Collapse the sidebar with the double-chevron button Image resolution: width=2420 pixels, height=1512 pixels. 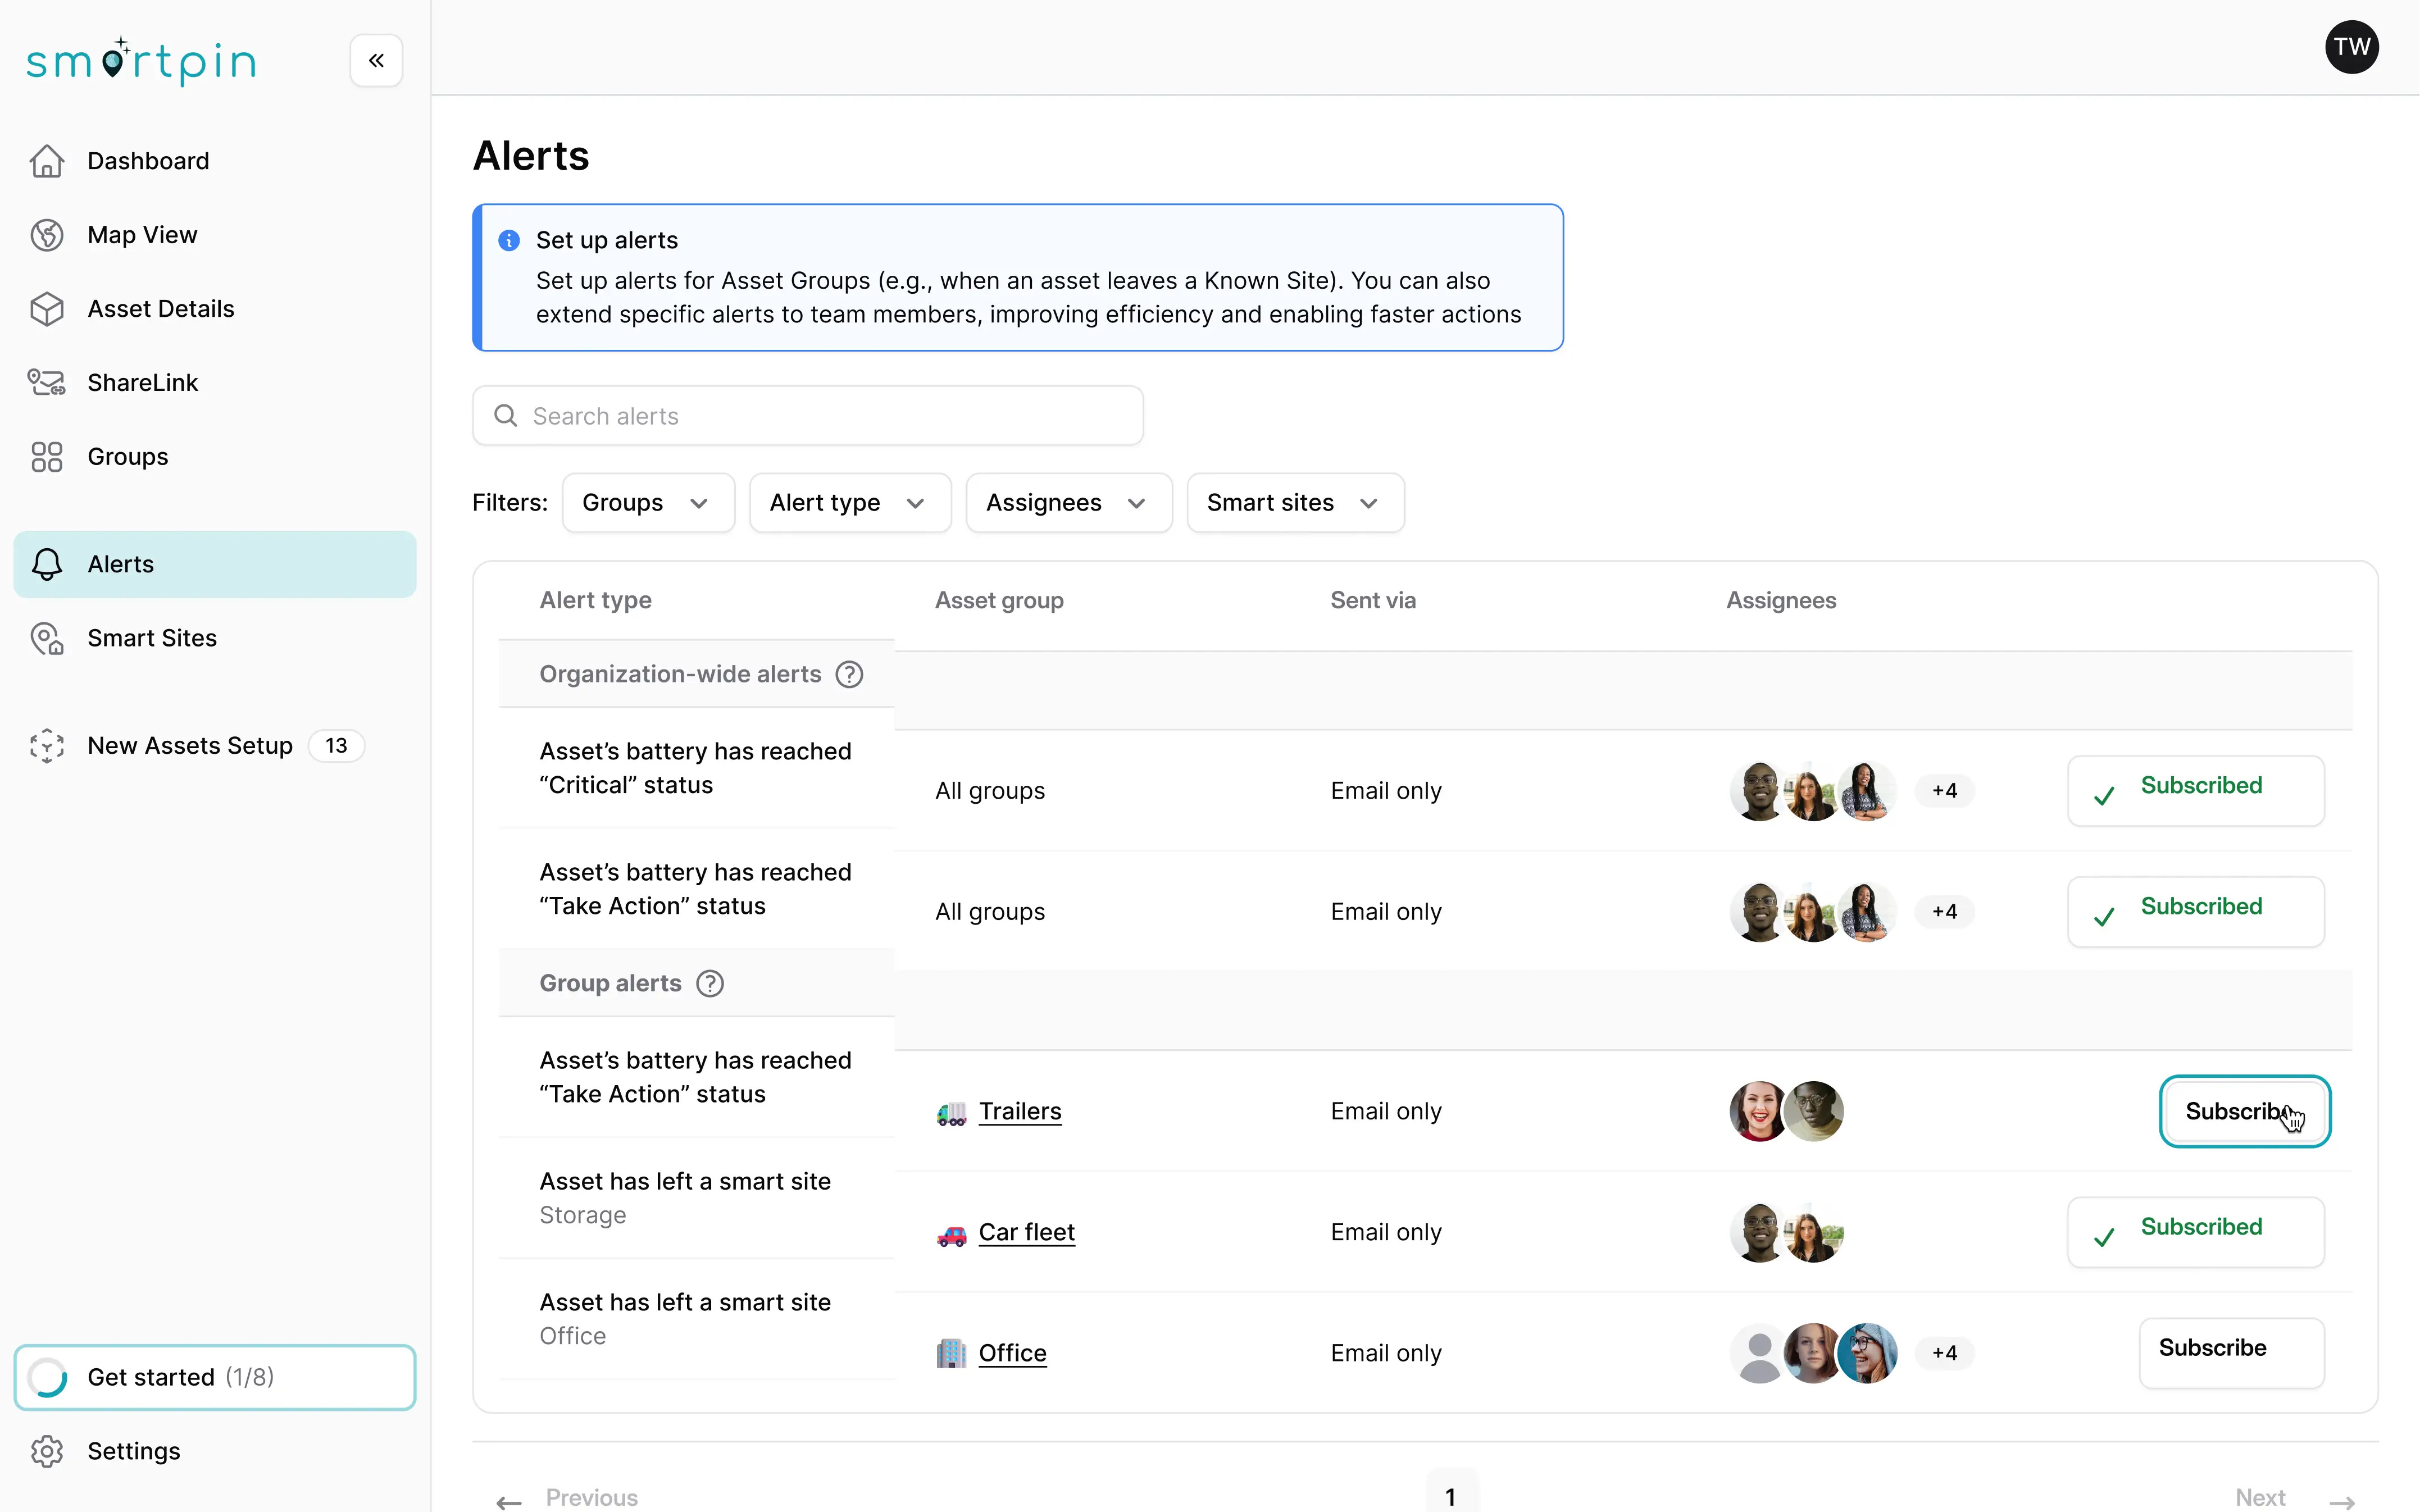[376, 61]
